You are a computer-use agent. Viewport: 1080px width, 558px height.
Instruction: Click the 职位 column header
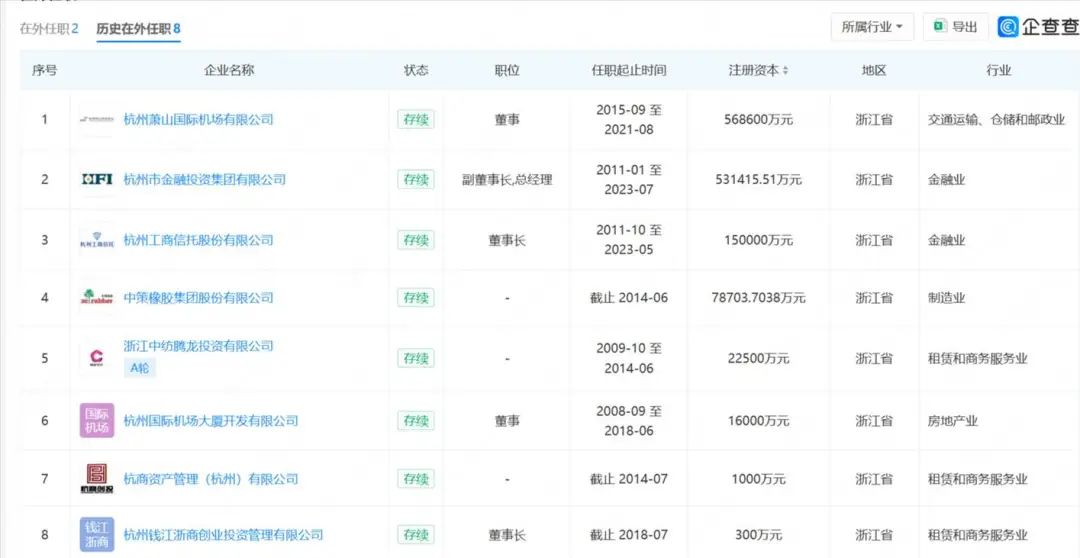tap(507, 70)
